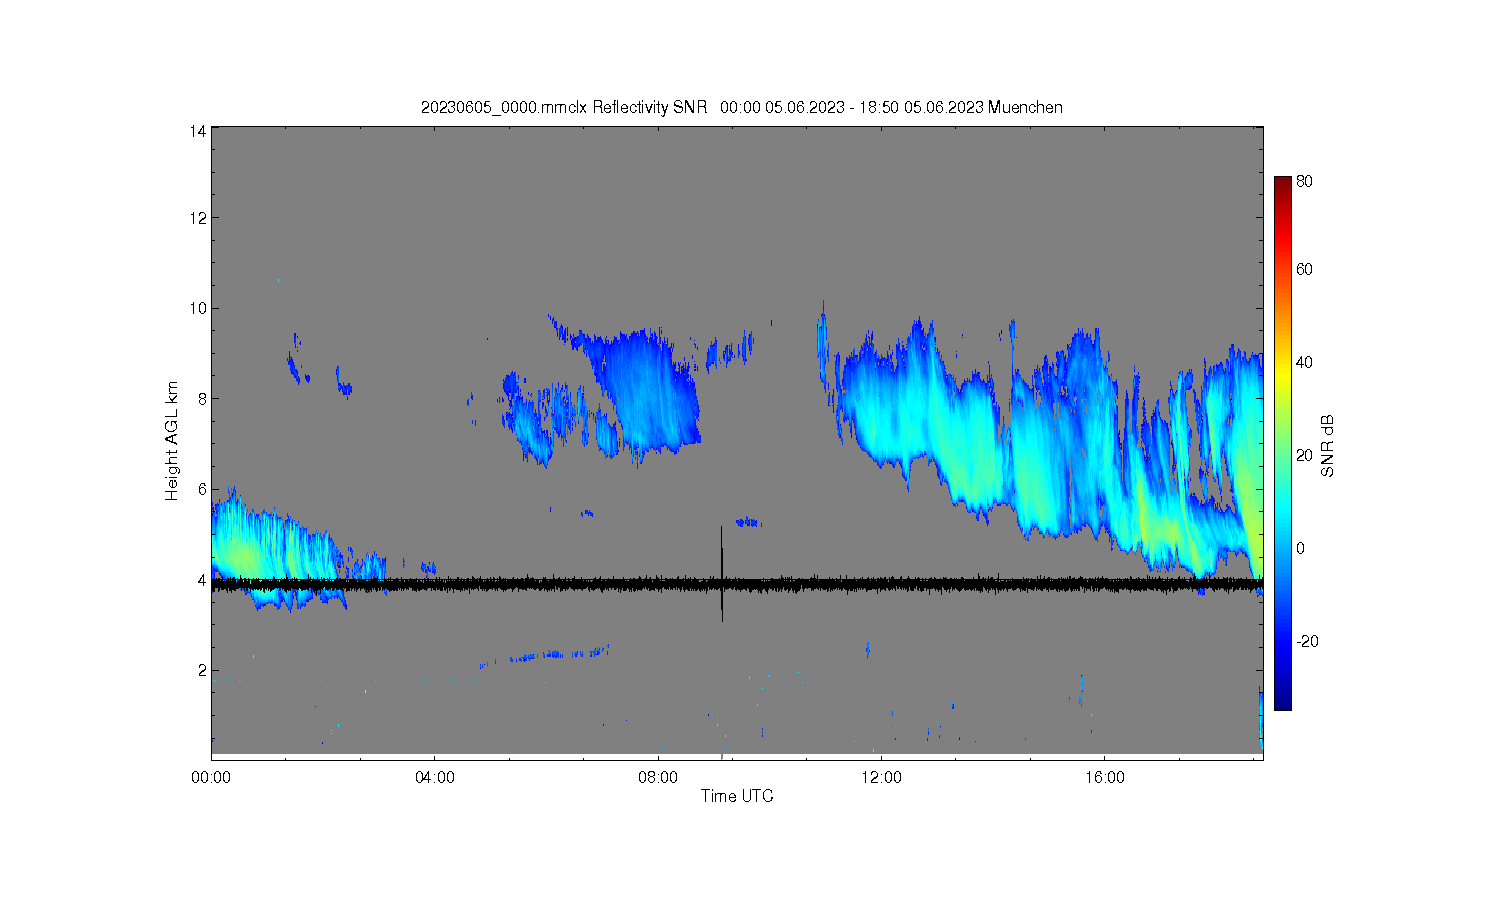The width and height of the screenshot is (1500, 900).
Task: Click the 'Time UTC' axis label
Action: pyautogui.click(x=737, y=796)
